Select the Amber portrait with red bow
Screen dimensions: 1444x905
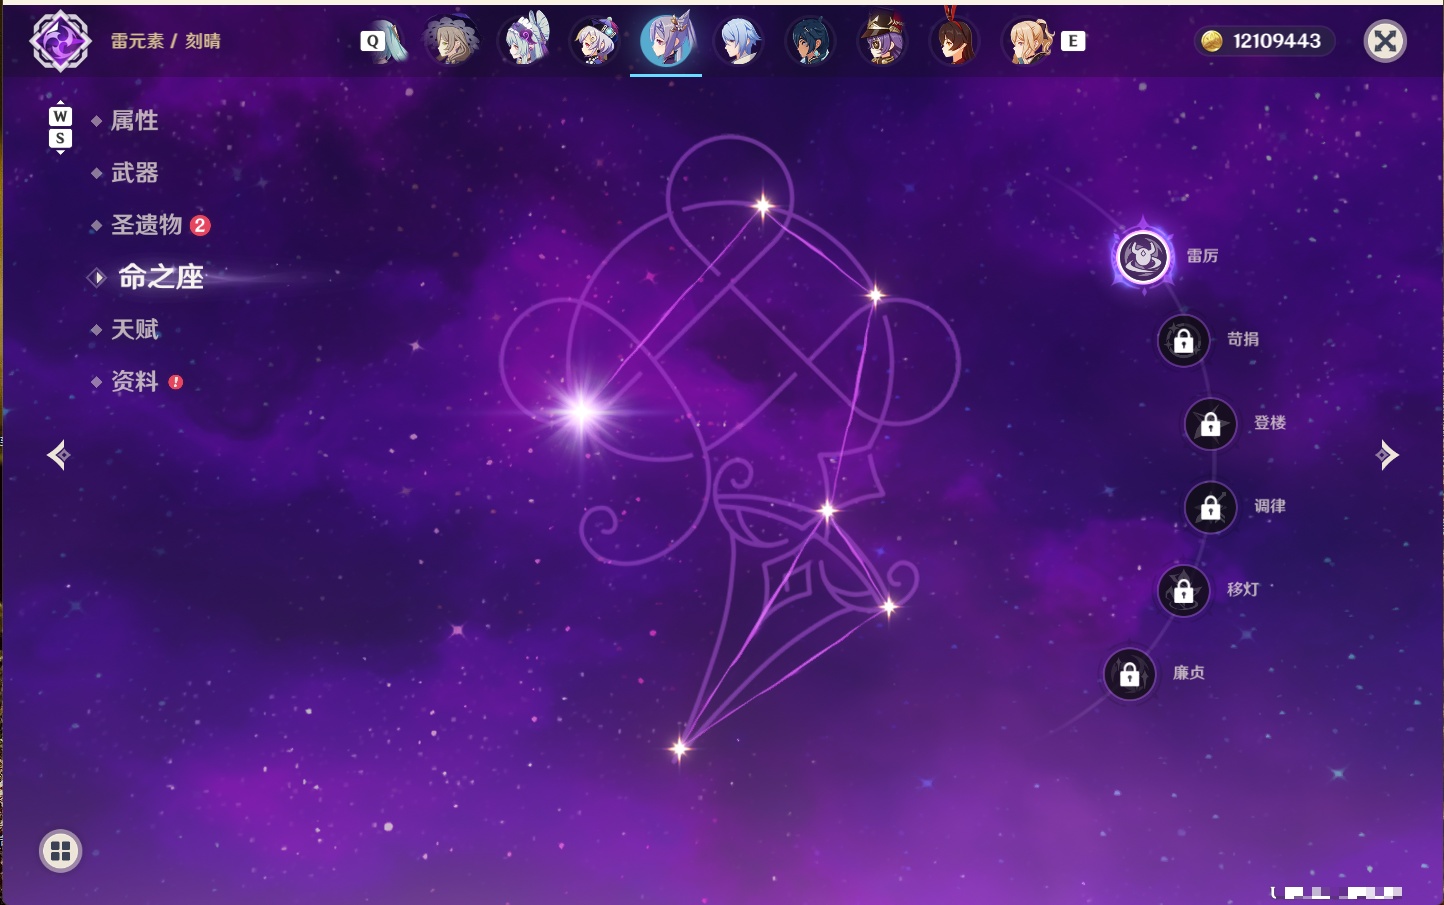(955, 41)
